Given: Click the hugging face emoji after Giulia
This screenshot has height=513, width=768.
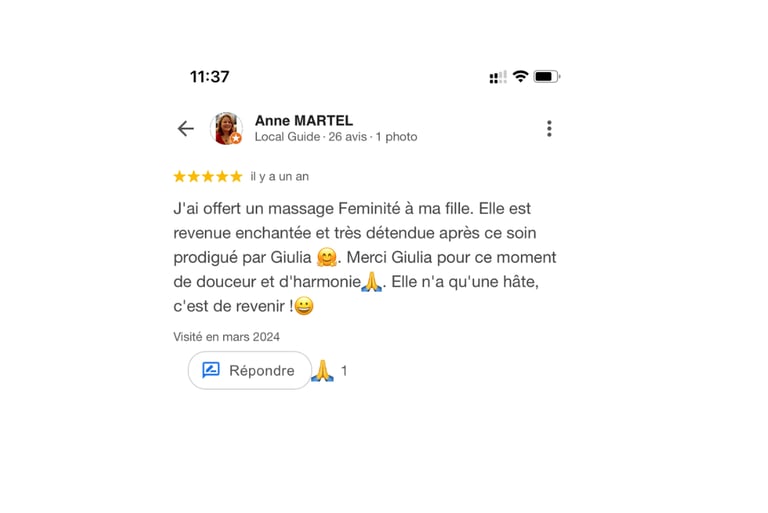Looking at the screenshot, I should point(327,257).
